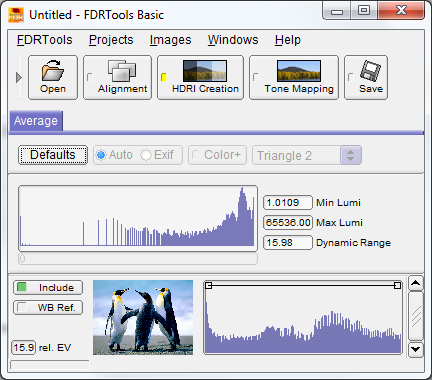This screenshot has height=380, width=432.
Task: Expand the toolbar side arrow
Action: (19, 78)
